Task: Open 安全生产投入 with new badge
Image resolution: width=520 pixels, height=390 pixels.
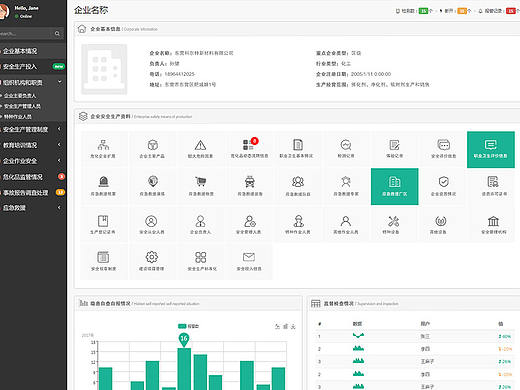Action: [33, 67]
